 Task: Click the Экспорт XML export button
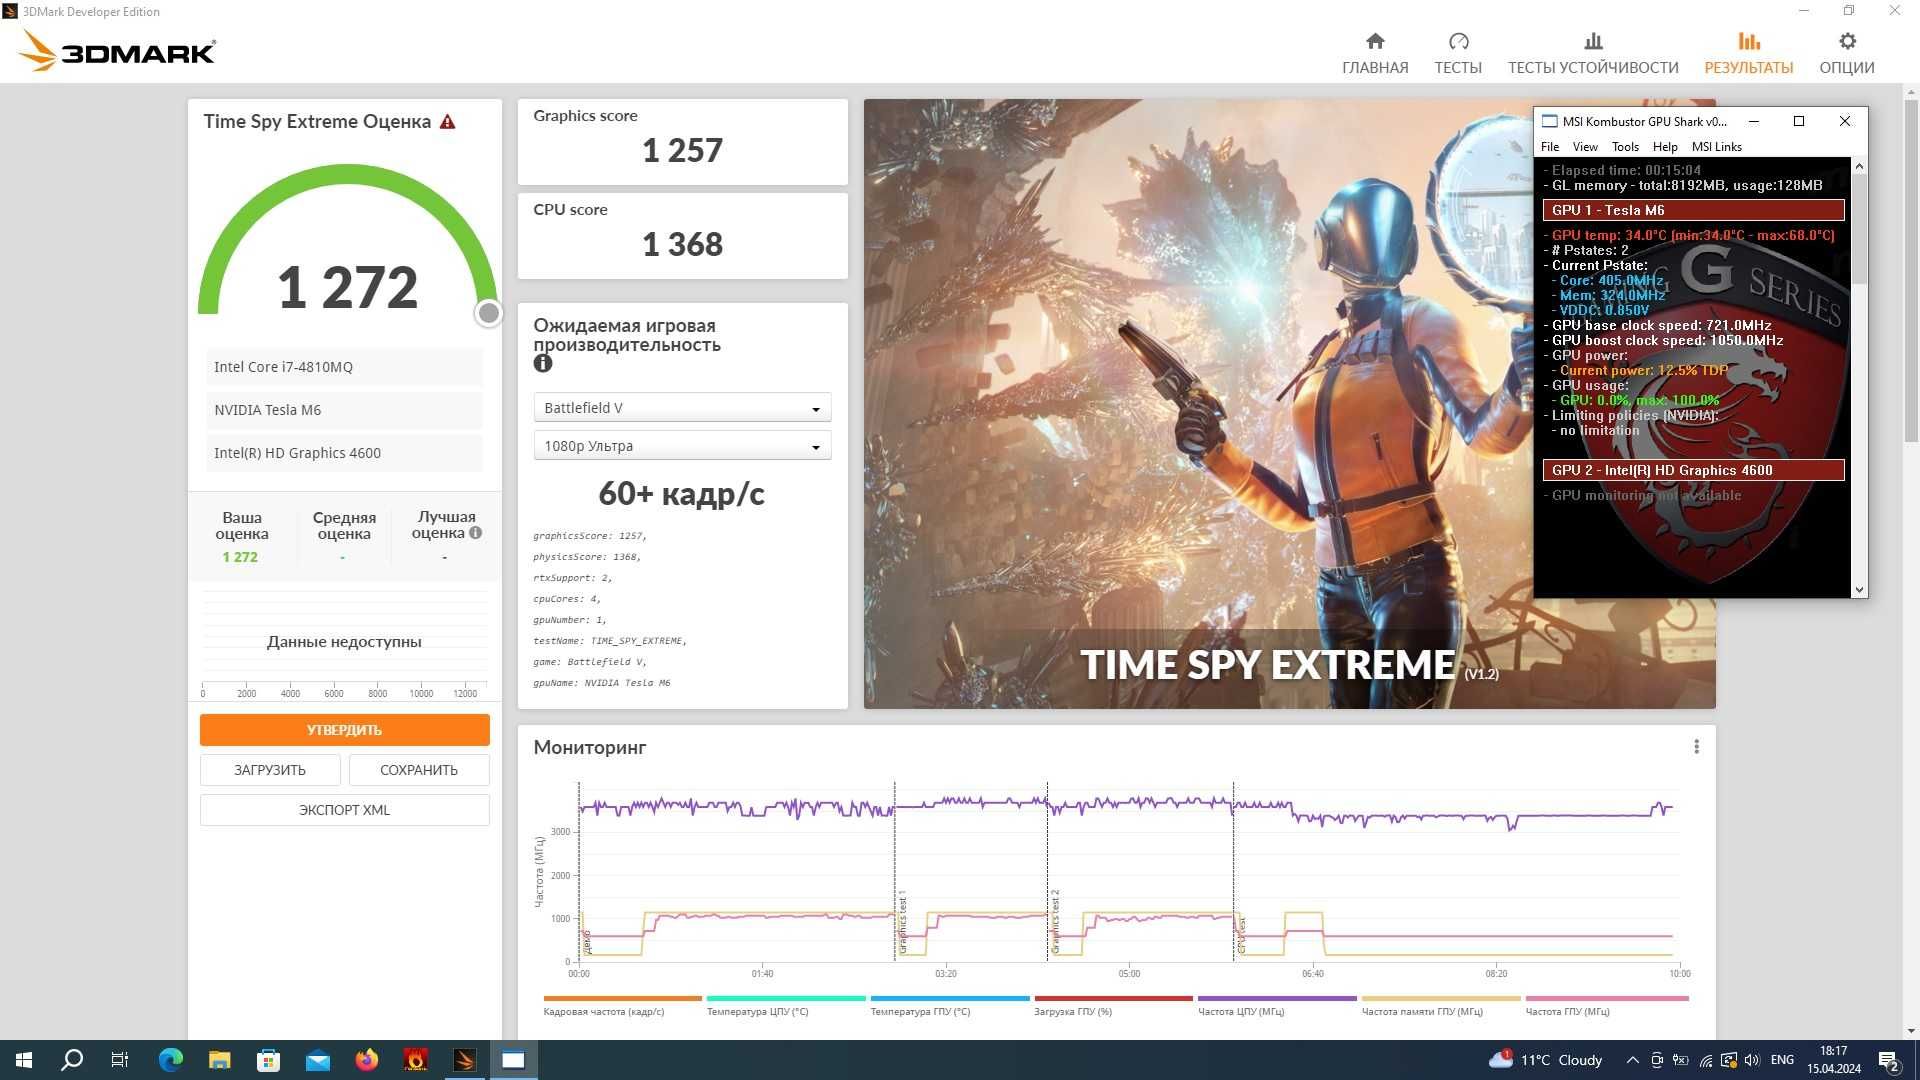click(342, 808)
